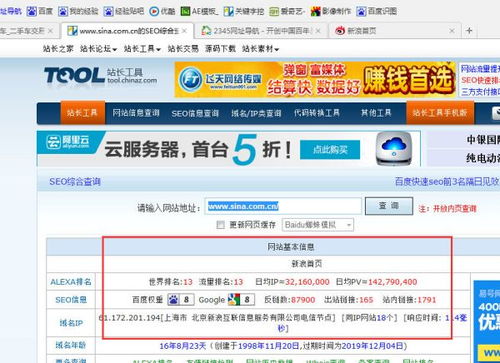
Task: Click the Google PR rank icon
Action: [234, 300]
